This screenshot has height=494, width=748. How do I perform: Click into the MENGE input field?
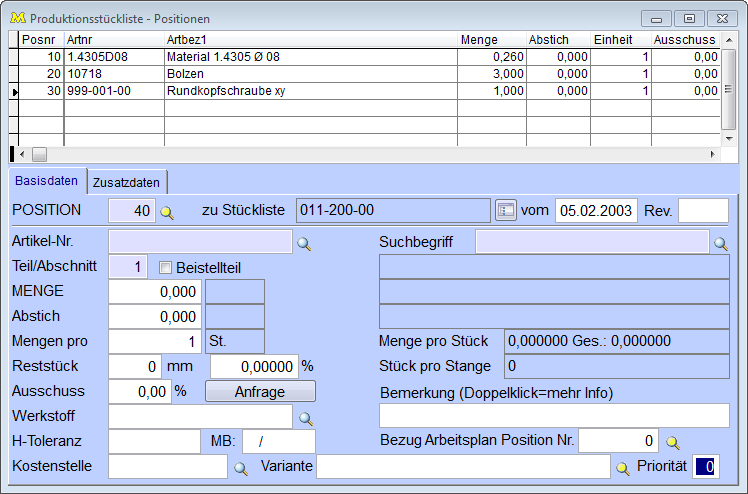click(x=155, y=291)
